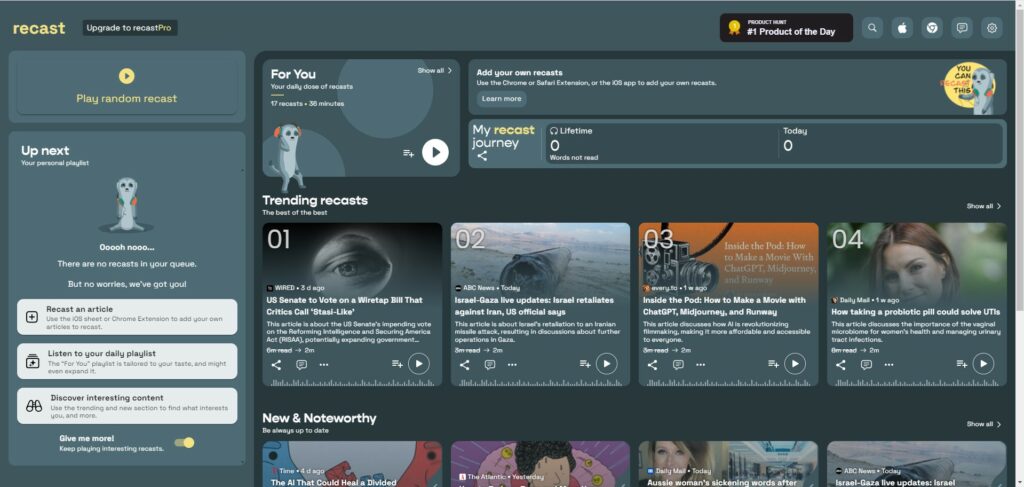Click Listen to your daily playlist card
Screen dimensions: 1024x487
click(127, 361)
